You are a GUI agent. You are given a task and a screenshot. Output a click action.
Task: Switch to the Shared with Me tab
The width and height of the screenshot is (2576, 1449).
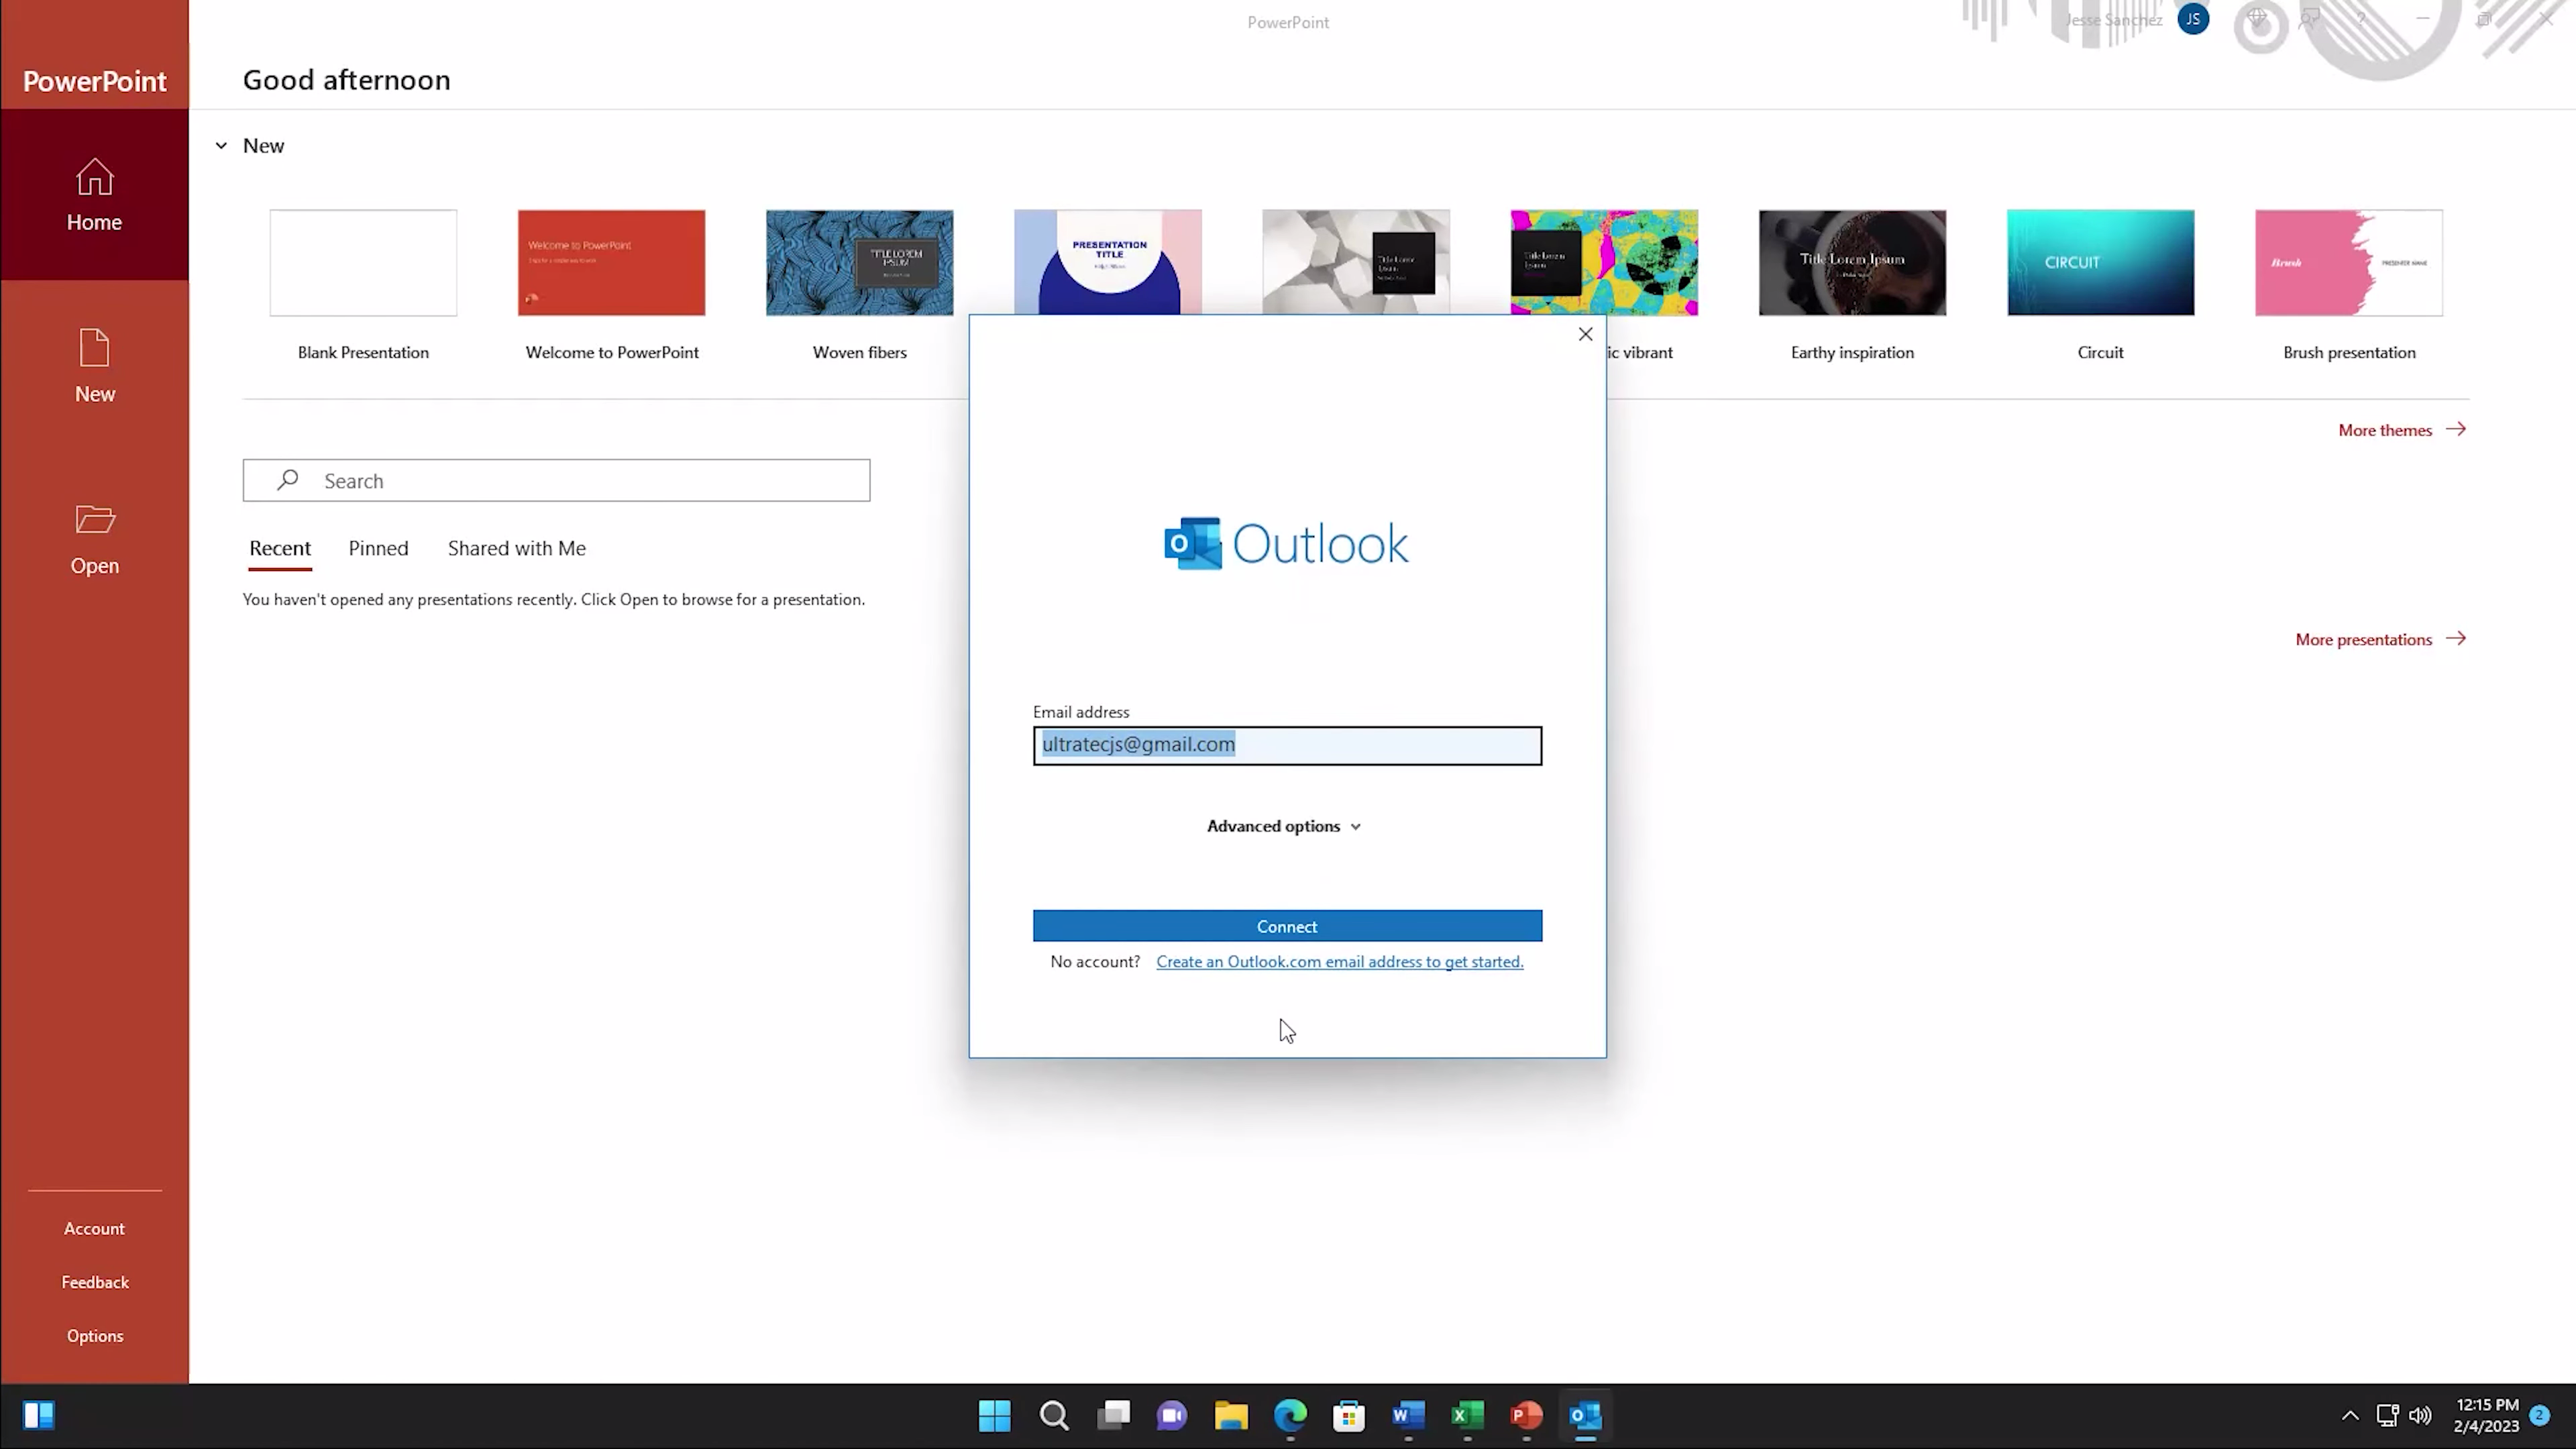(516, 548)
